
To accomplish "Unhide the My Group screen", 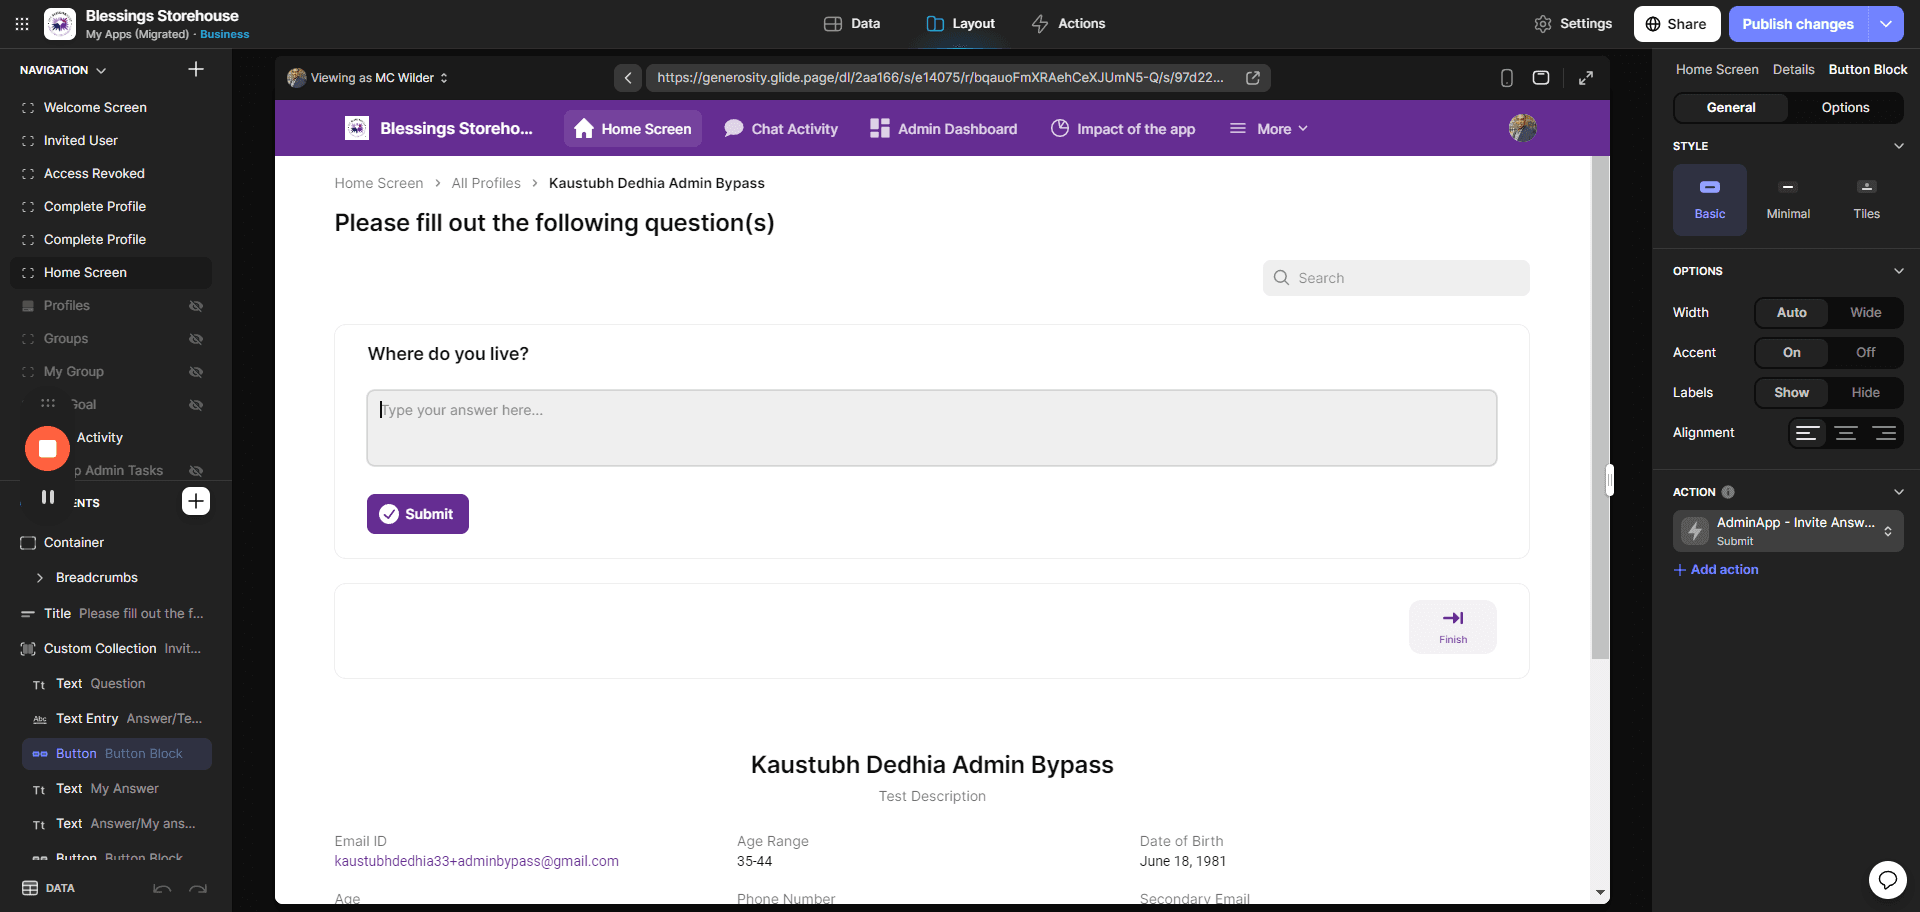I will click(x=196, y=372).
